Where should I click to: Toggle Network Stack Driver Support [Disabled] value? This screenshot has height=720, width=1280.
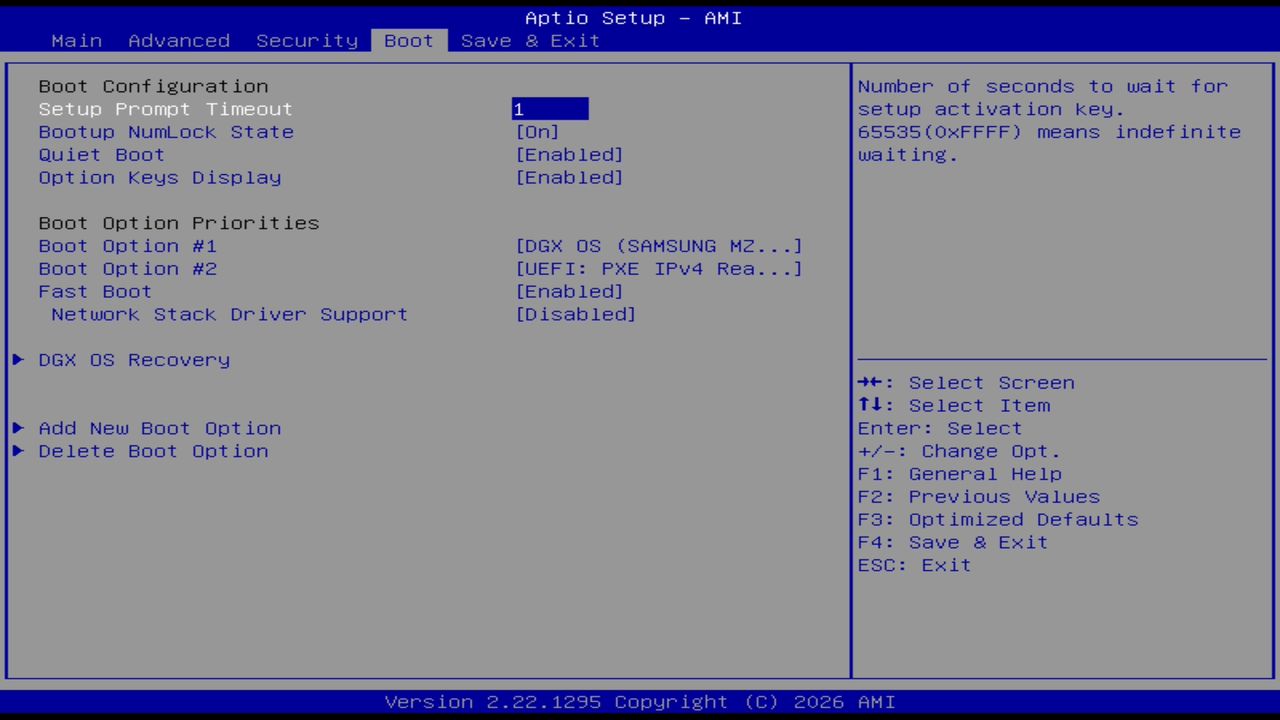pos(576,315)
